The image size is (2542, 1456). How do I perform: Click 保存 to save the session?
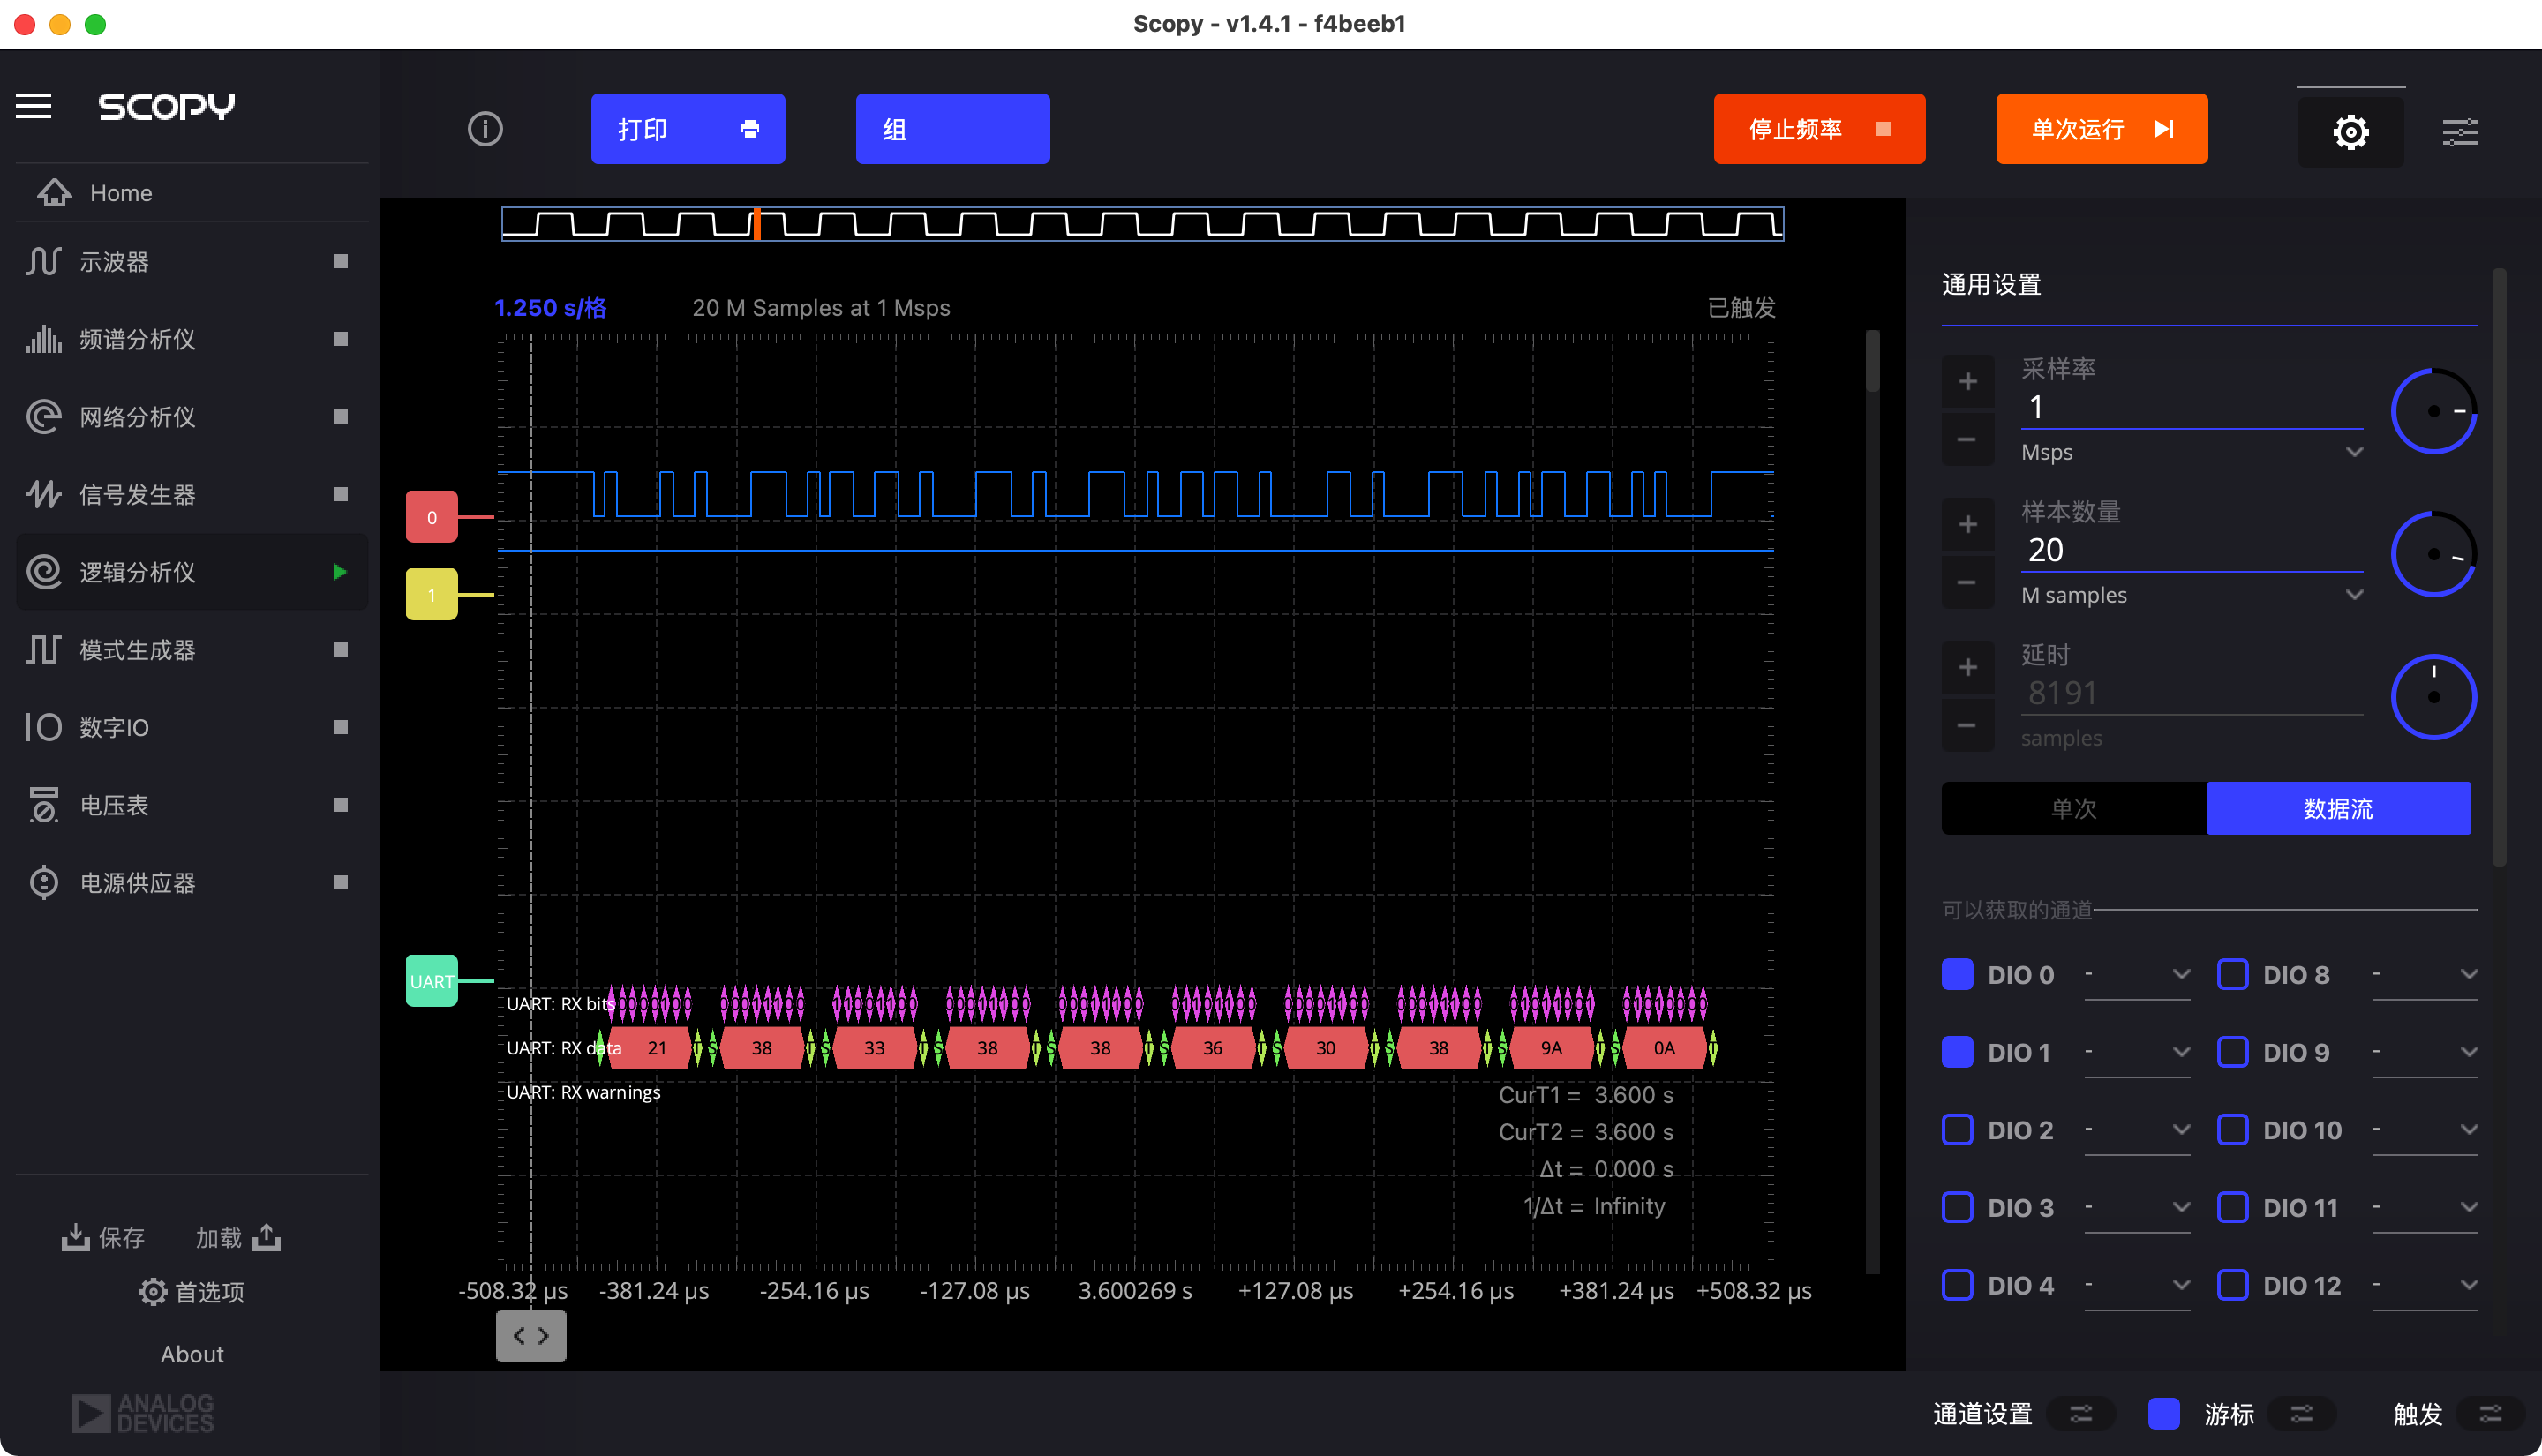click(103, 1238)
